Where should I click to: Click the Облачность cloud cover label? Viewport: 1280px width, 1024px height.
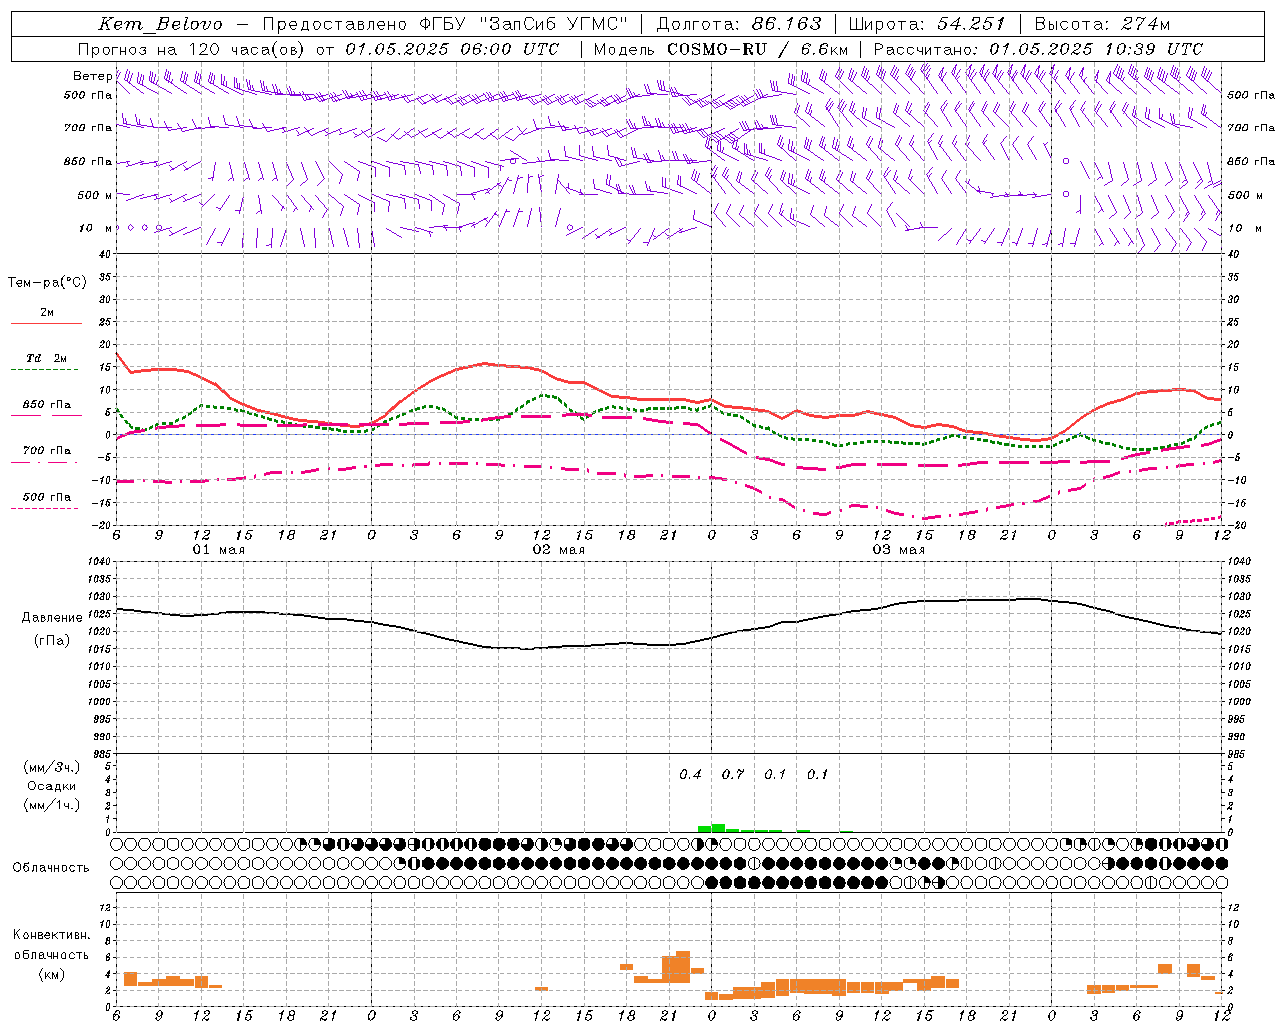(x=51, y=867)
